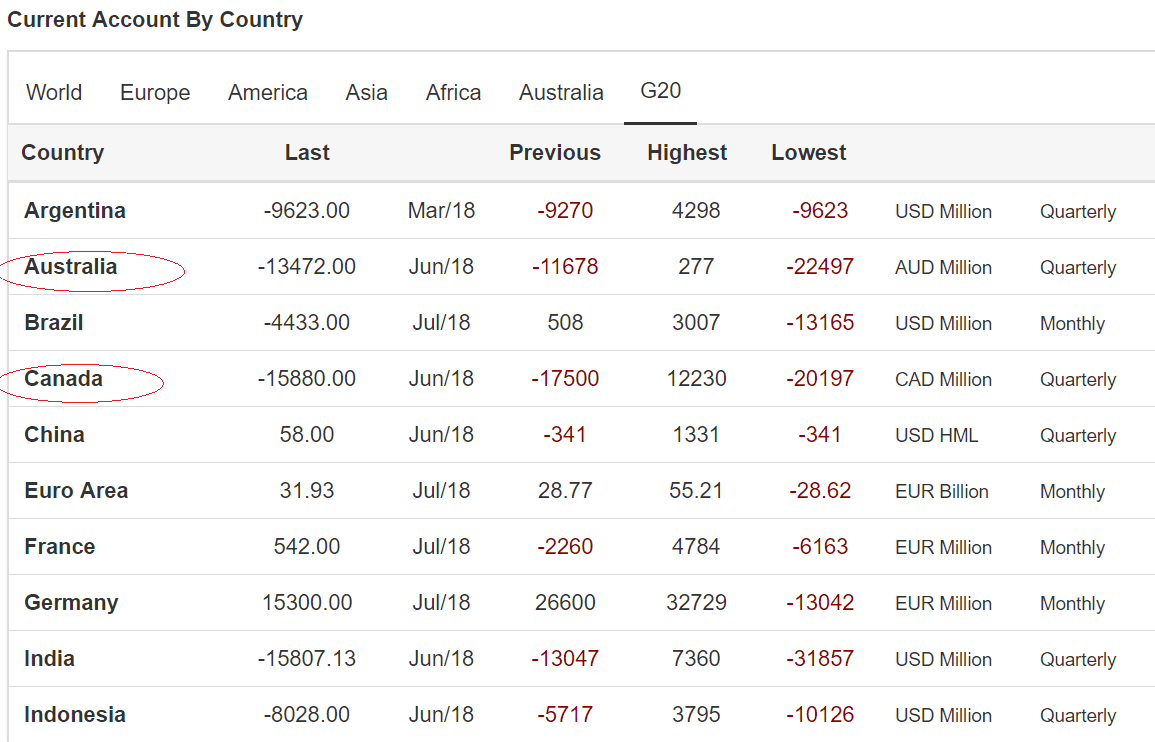Sort by the Country column header
Image resolution: width=1155 pixels, height=742 pixels.
(63, 153)
